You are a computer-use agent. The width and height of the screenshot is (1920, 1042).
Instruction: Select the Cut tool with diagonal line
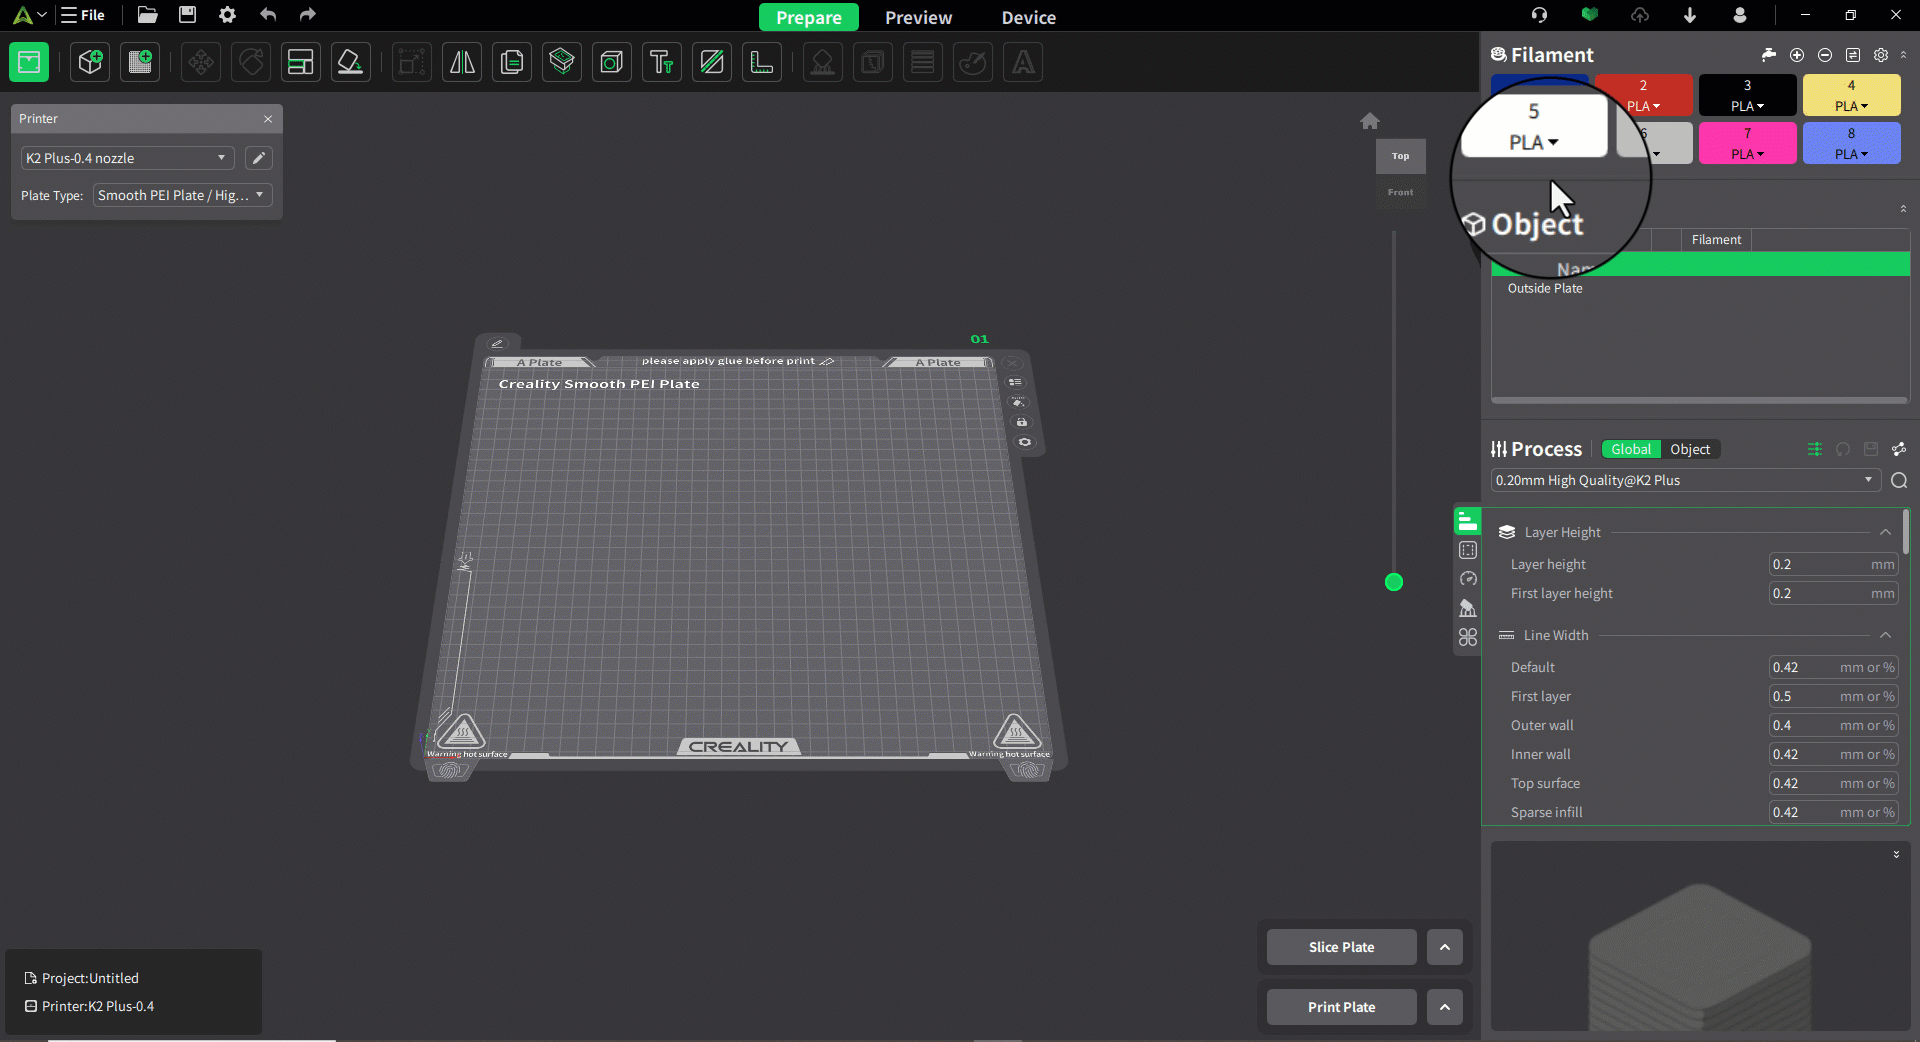coord(712,62)
